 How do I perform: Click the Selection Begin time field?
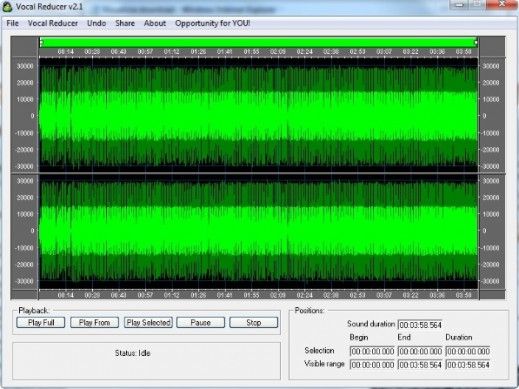(372, 351)
